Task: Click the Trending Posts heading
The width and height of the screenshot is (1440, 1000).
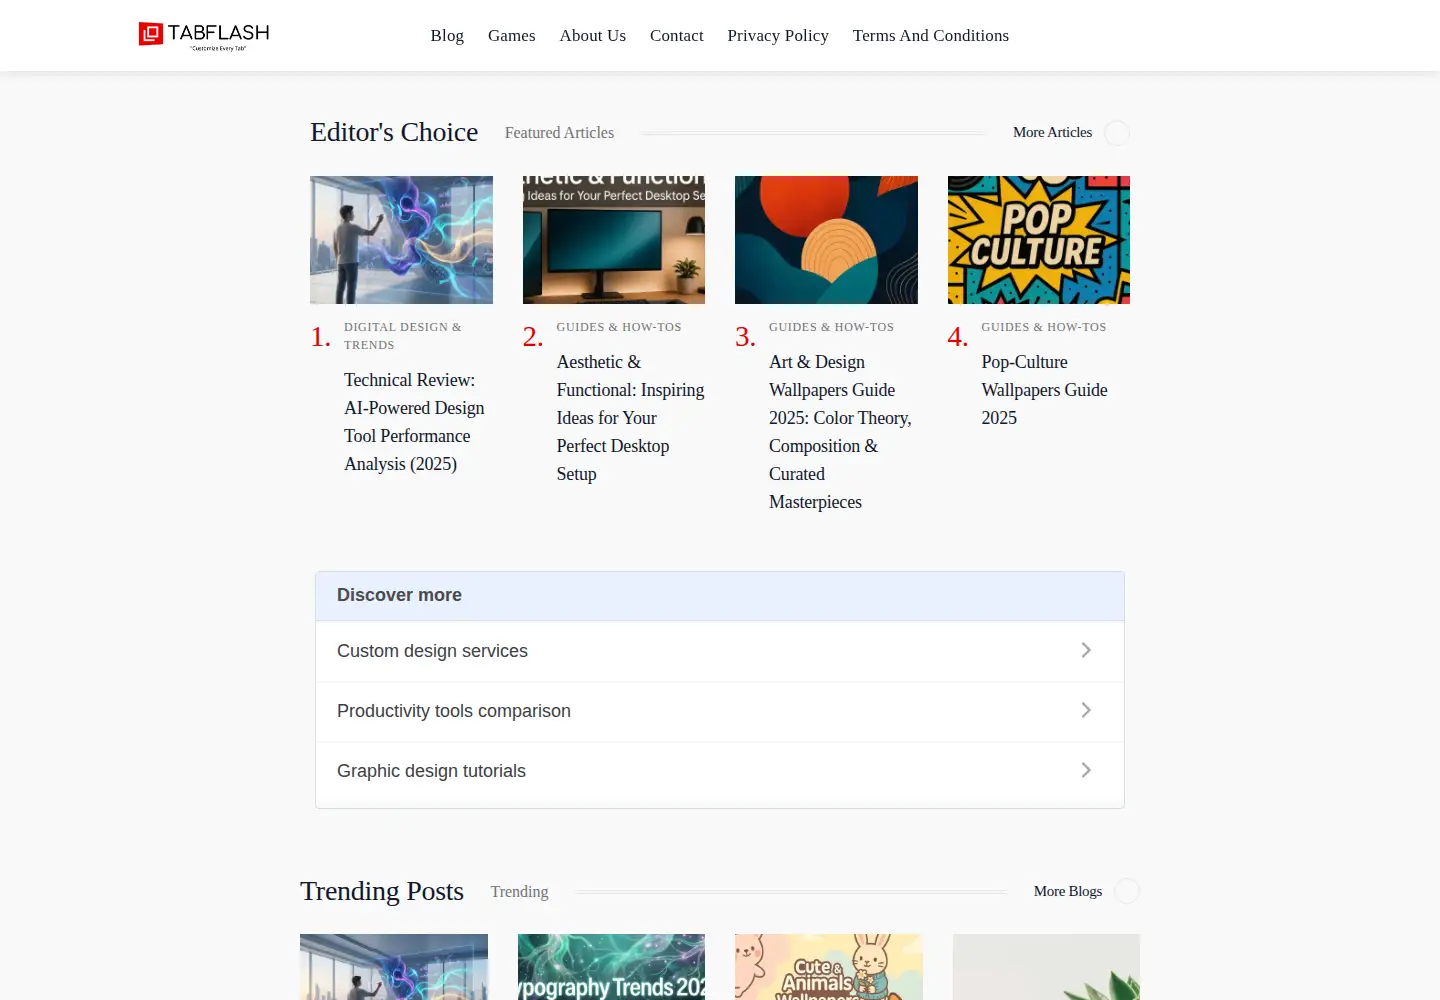Action: click(x=382, y=891)
